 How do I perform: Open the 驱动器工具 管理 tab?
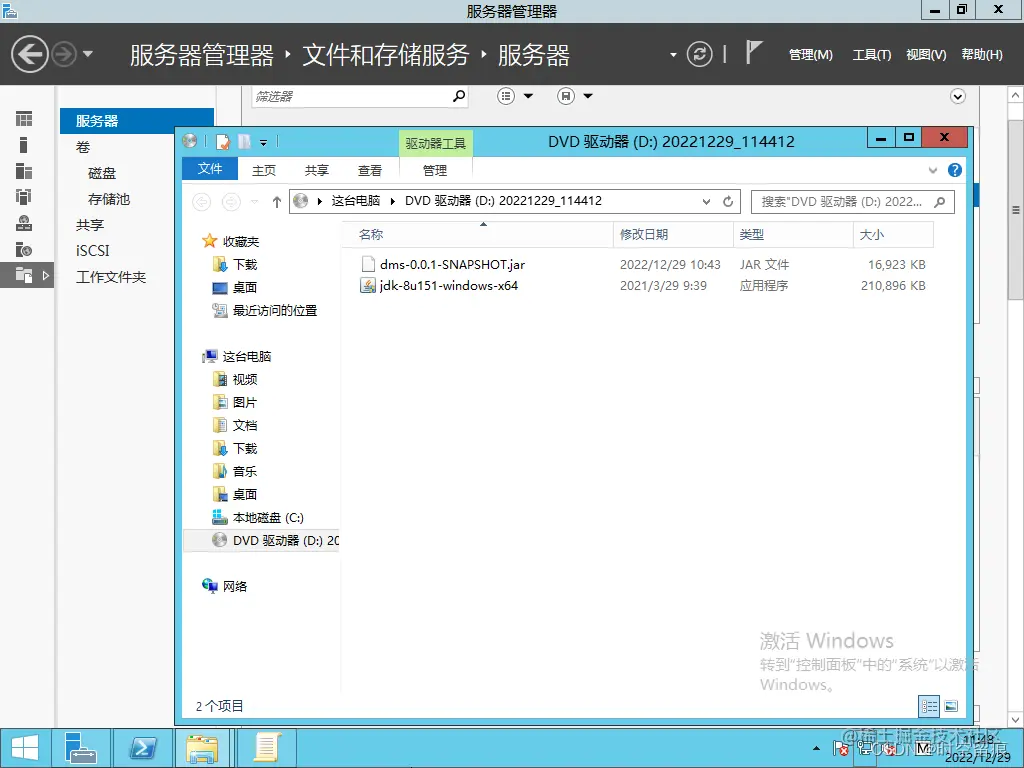click(x=434, y=169)
